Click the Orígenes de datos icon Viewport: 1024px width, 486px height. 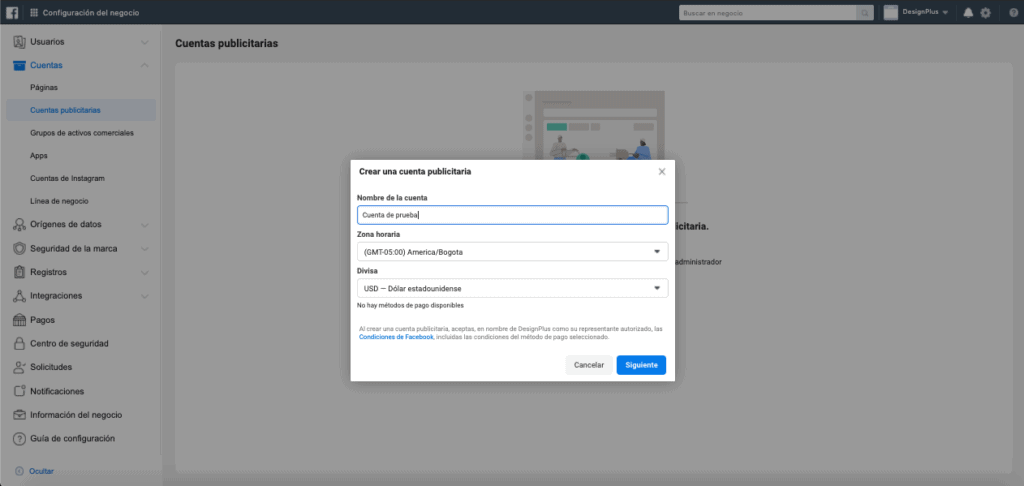tap(20, 225)
